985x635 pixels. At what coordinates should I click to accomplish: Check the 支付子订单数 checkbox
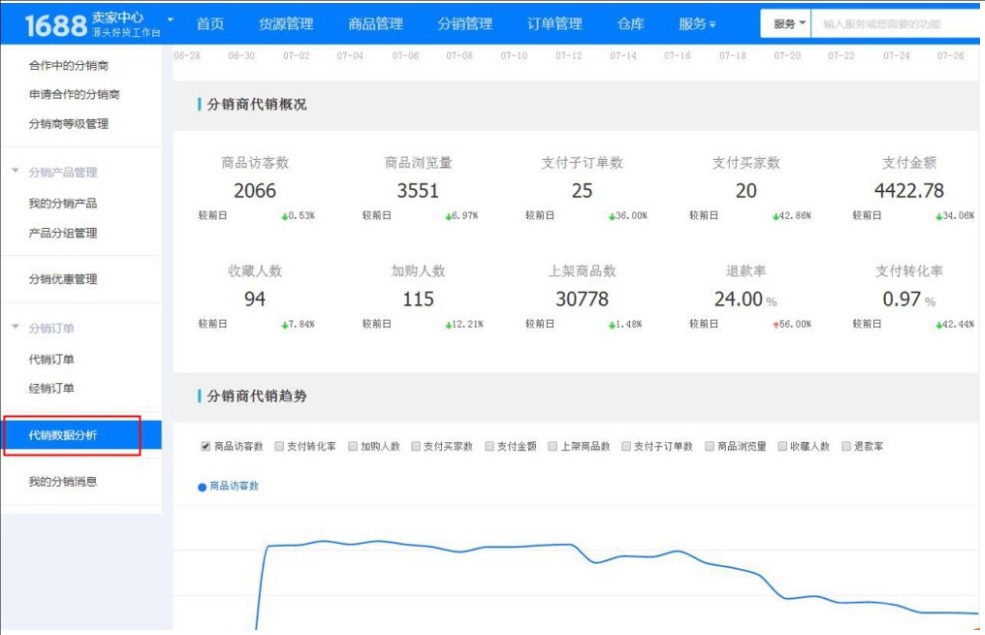click(x=626, y=446)
